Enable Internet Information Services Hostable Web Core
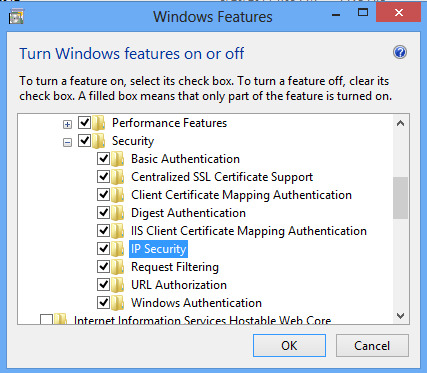The image size is (427, 373). 46,320
